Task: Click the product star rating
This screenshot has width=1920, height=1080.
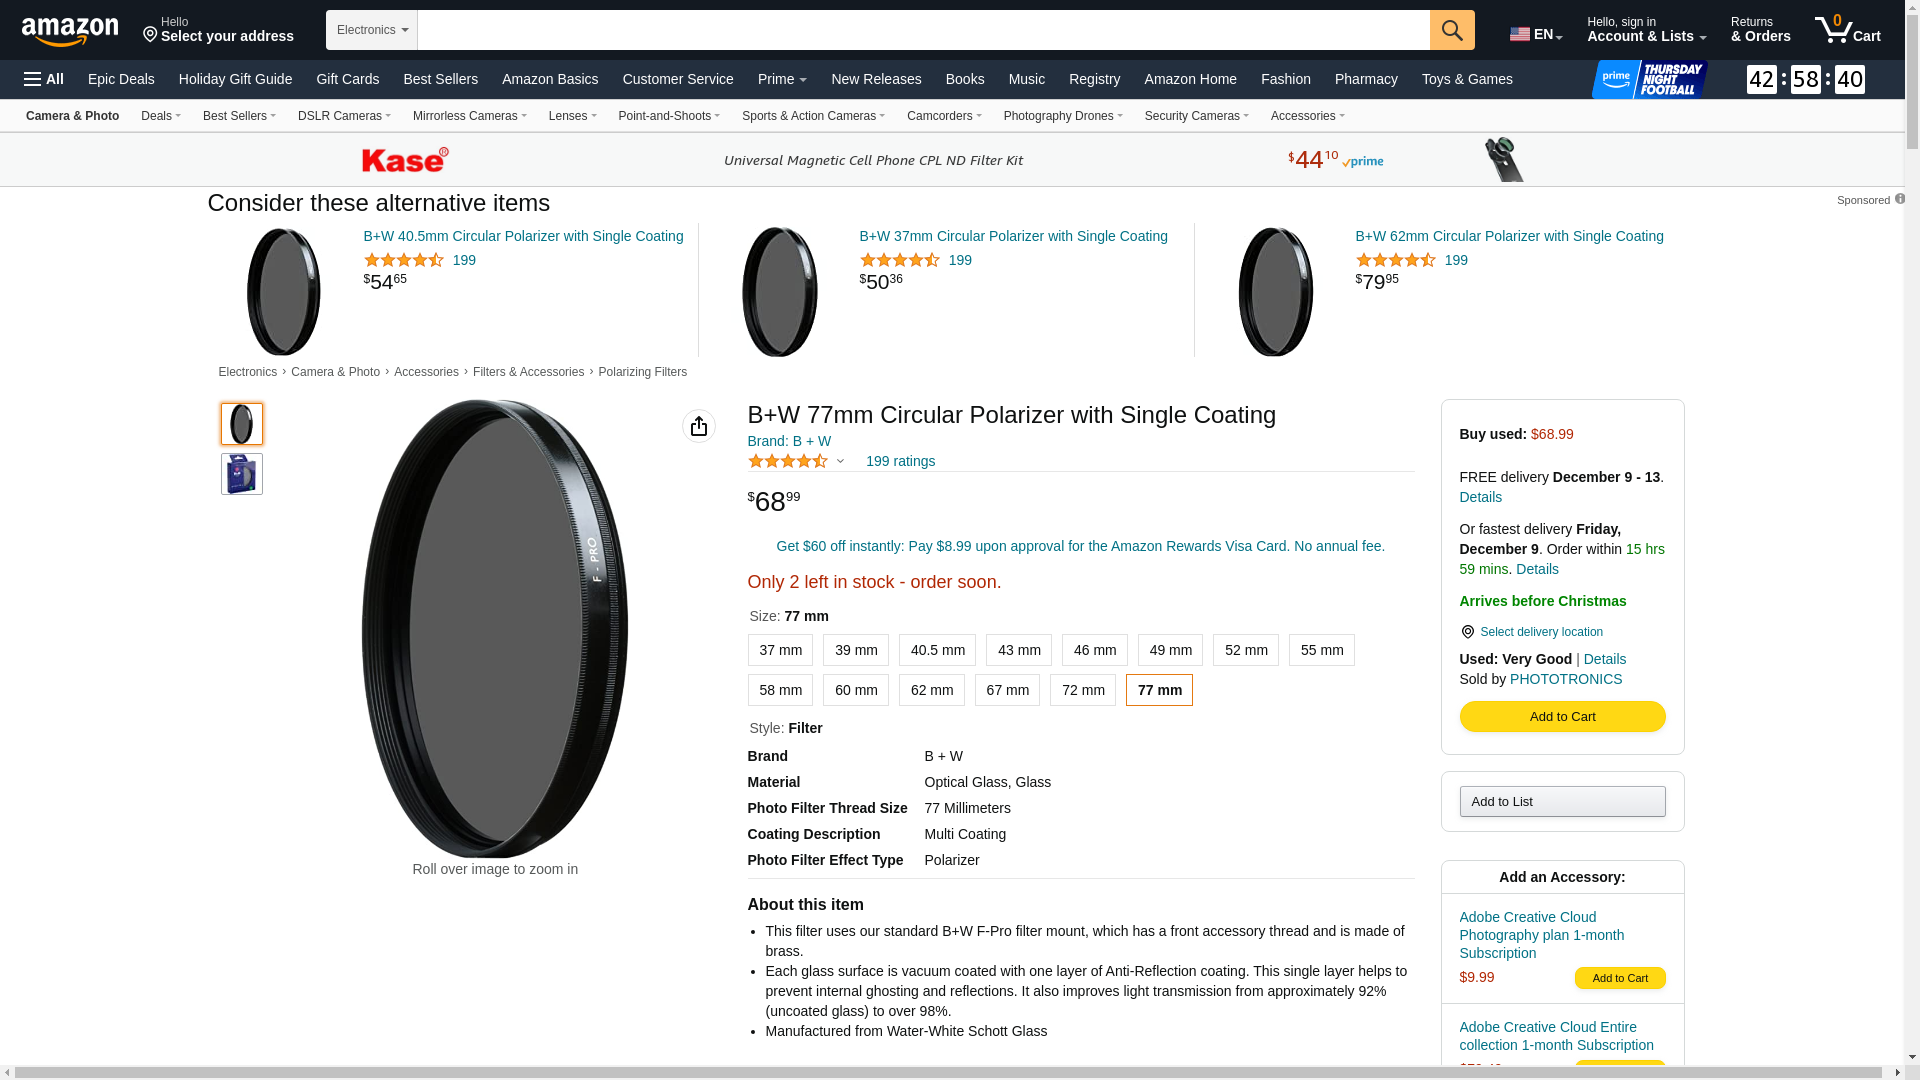Action: pyautogui.click(x=788, y=461)
